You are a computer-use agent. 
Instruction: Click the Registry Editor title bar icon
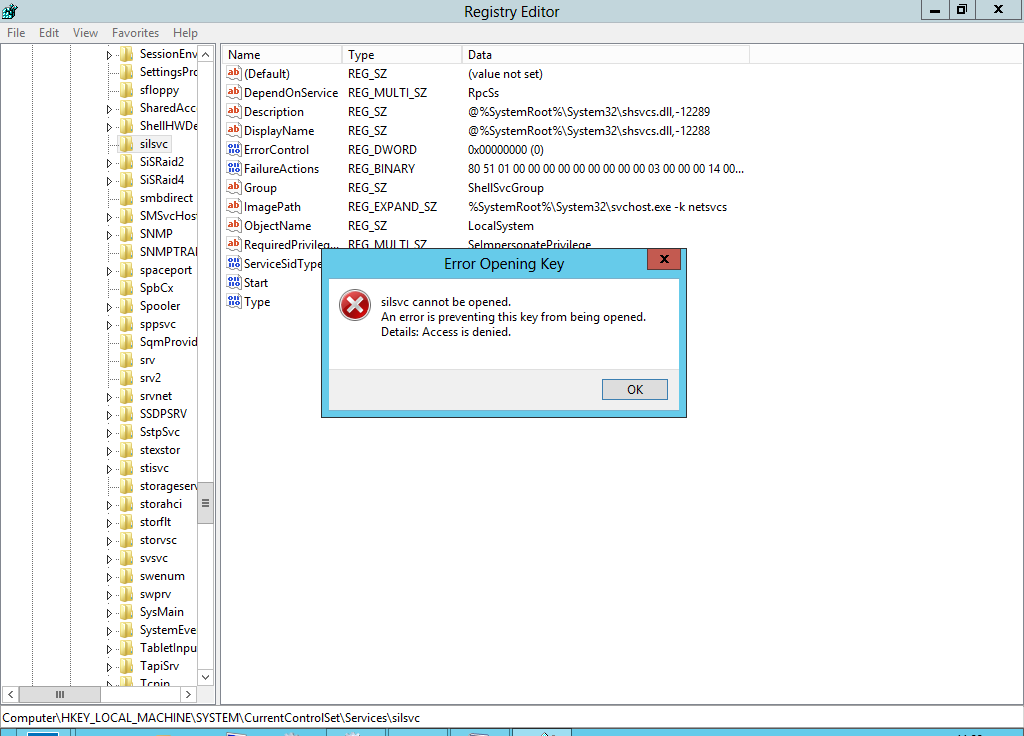tap(11, 11)
